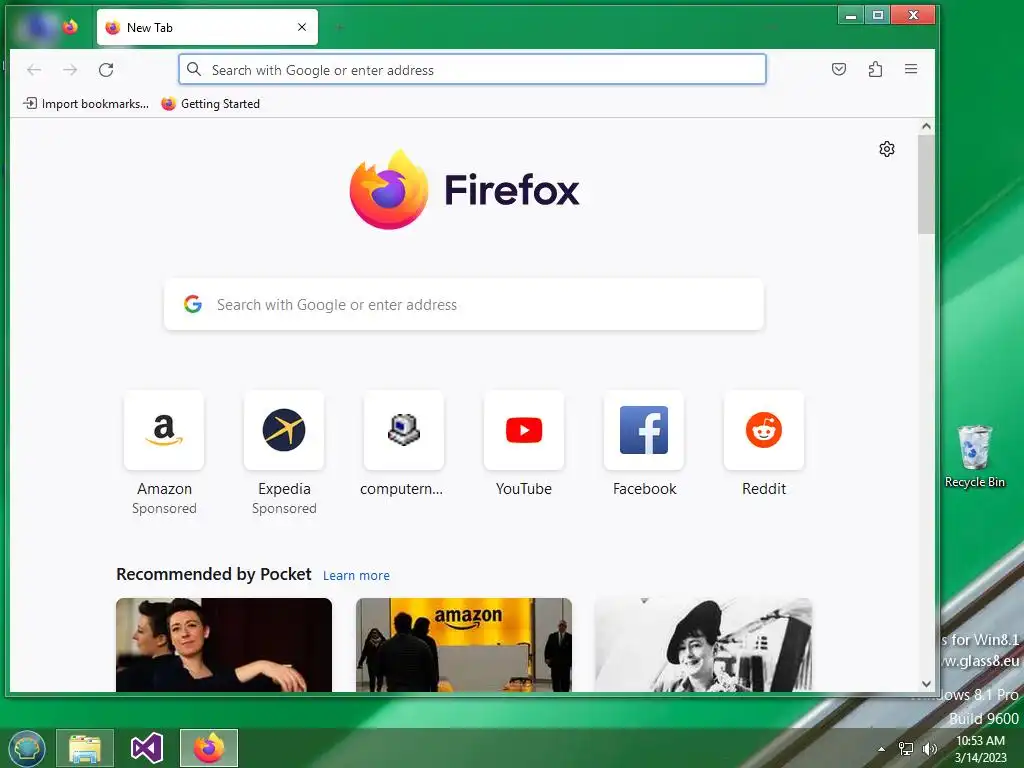The image size is (1024, 768).
Task: Open a new tab with plus button
Action: click(x=339, y=27)
